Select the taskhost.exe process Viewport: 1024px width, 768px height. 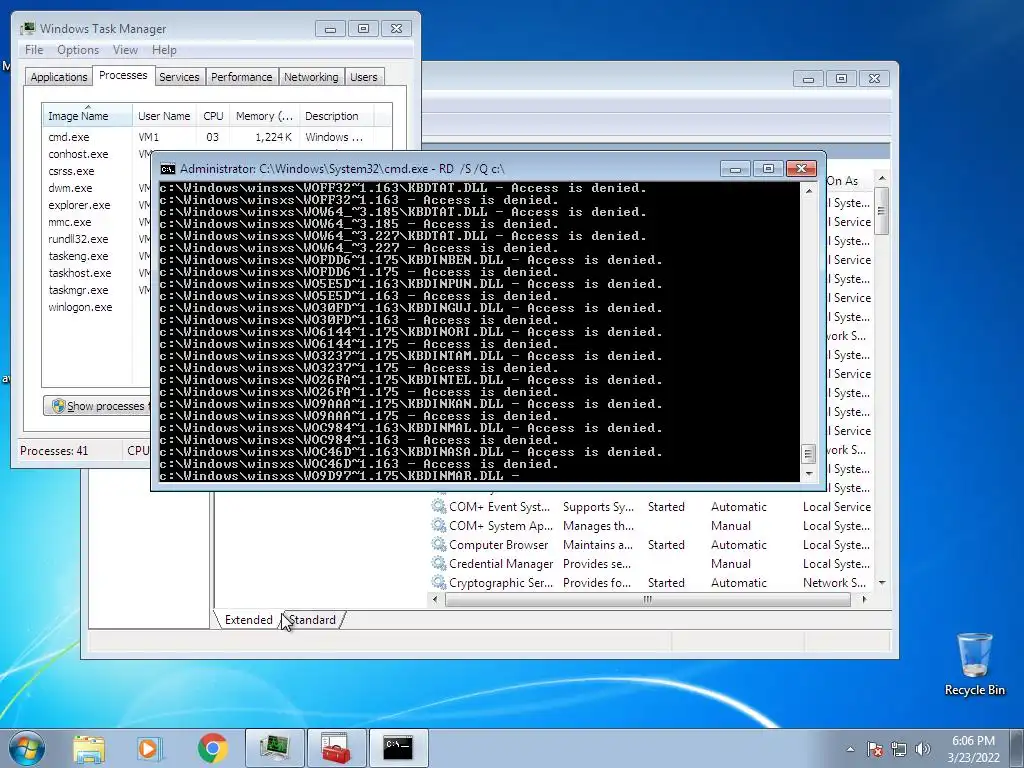coord(80,273)
